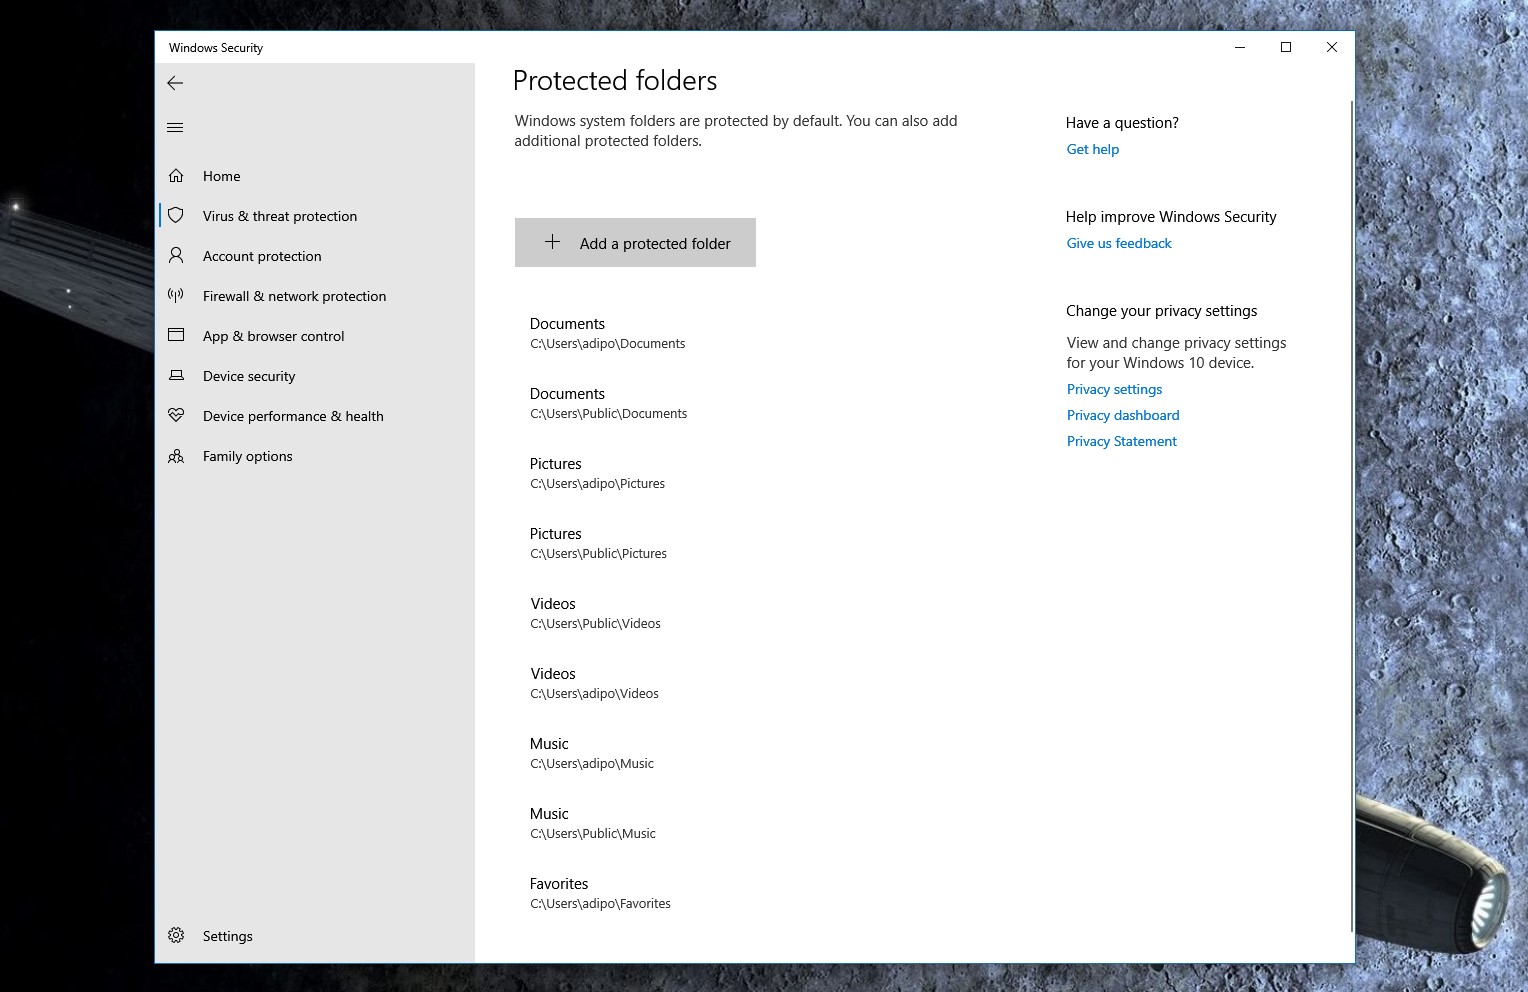The height and width of the screenshot is (992, 1528).
Task: Select Family options in sidebar
Action: click(x=247, y=456)
